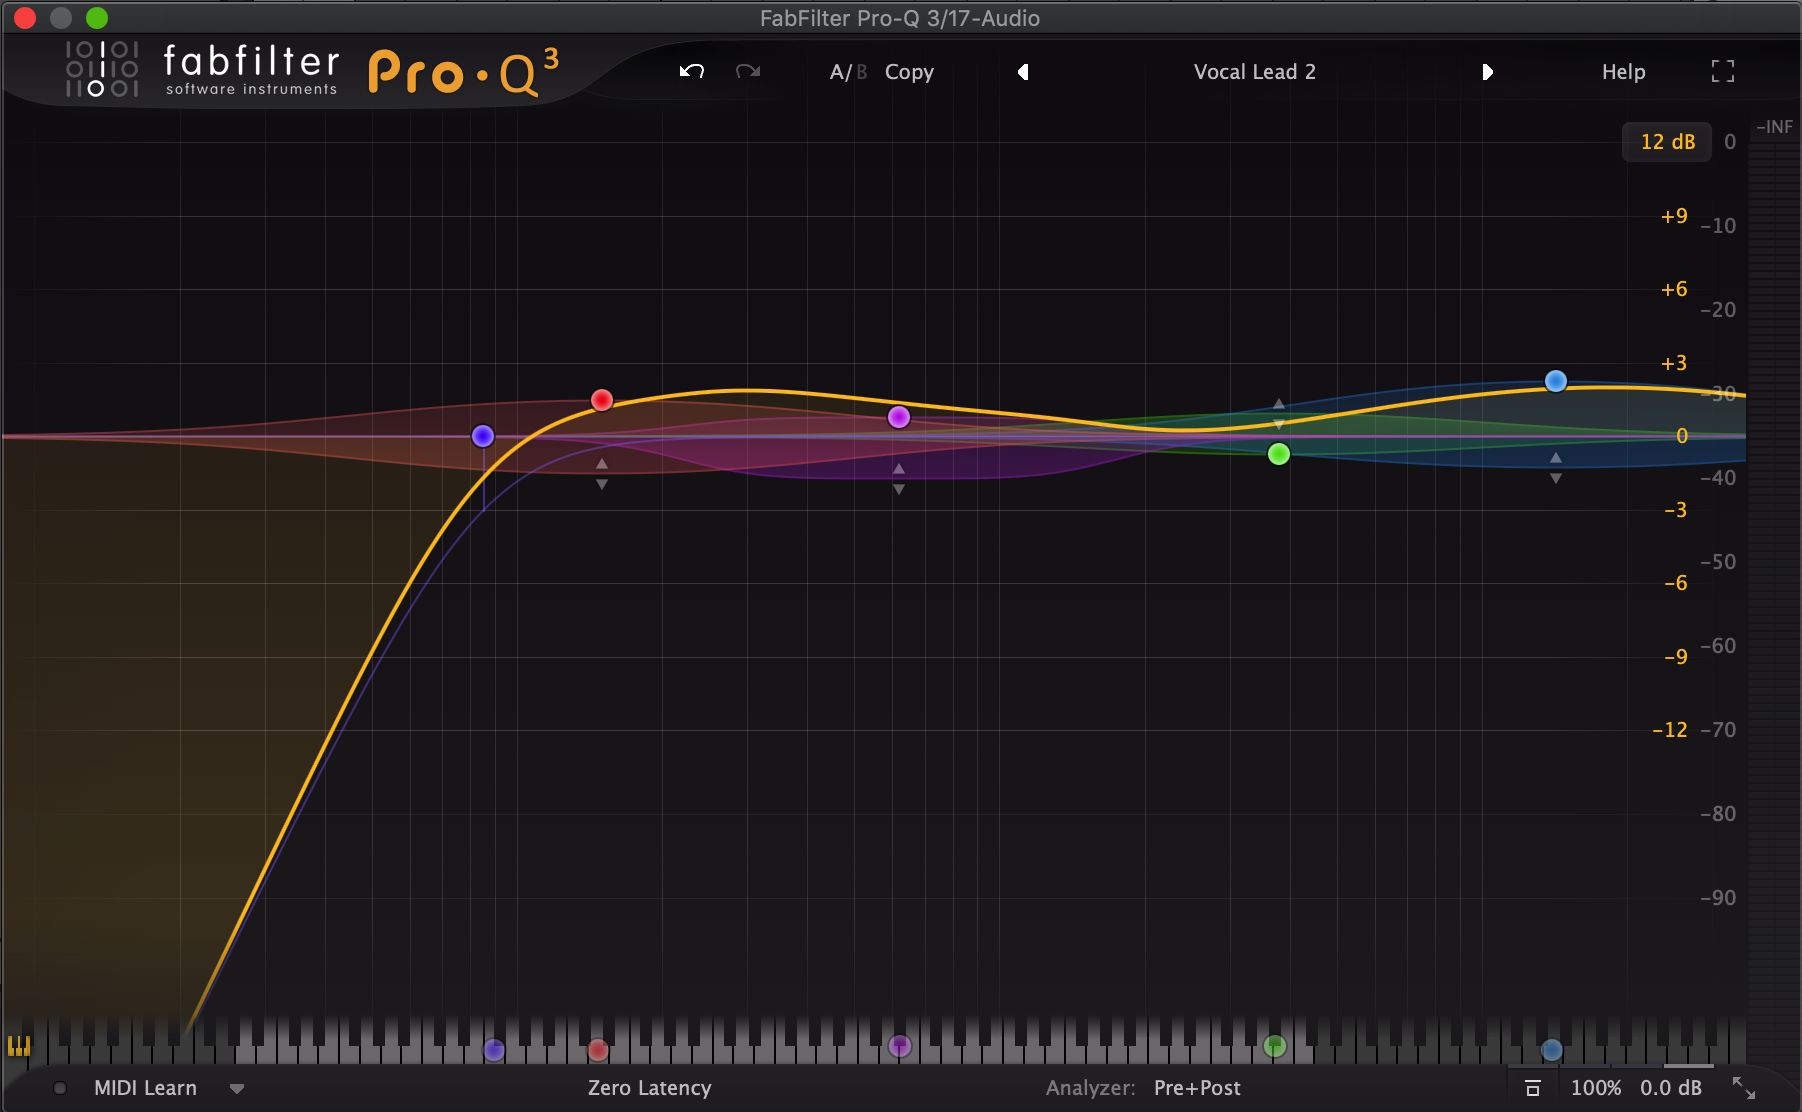Click the resize interface arrows icon

[1744, 1088]
